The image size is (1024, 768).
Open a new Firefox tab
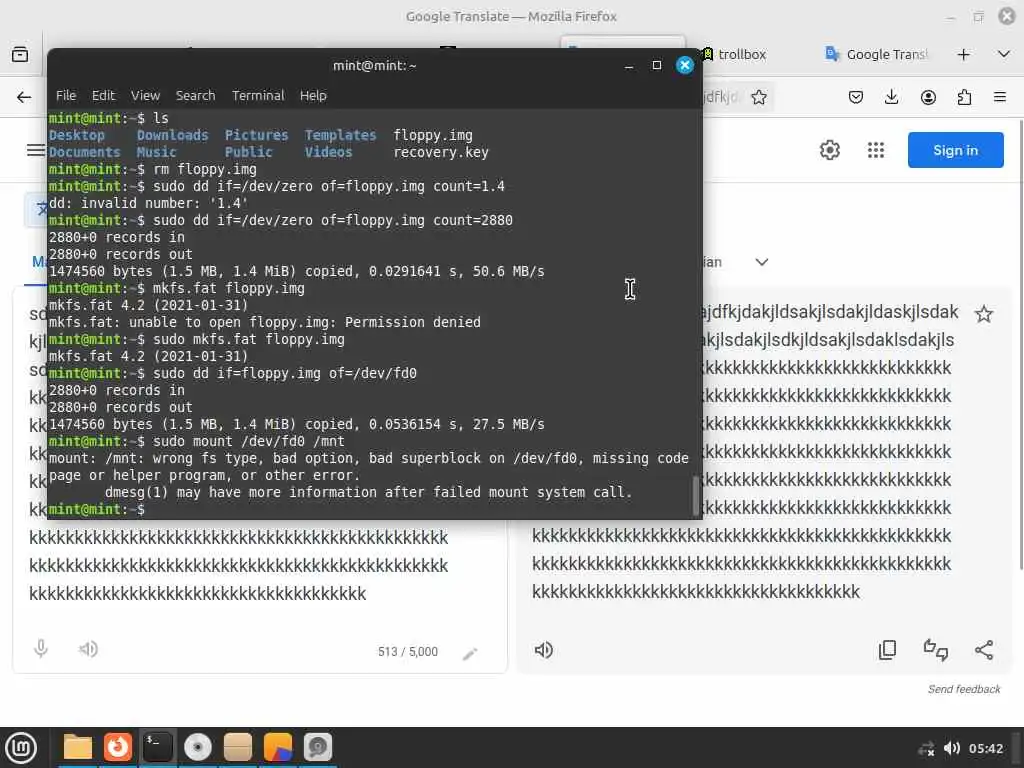tap(963, 54)
